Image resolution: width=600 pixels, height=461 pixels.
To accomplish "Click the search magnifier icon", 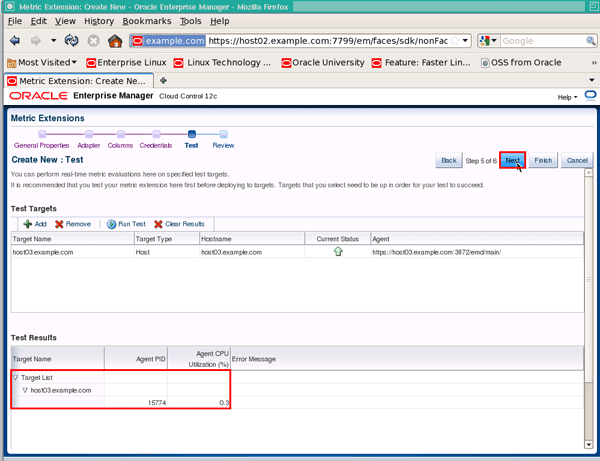I will [x=590, y=41].
